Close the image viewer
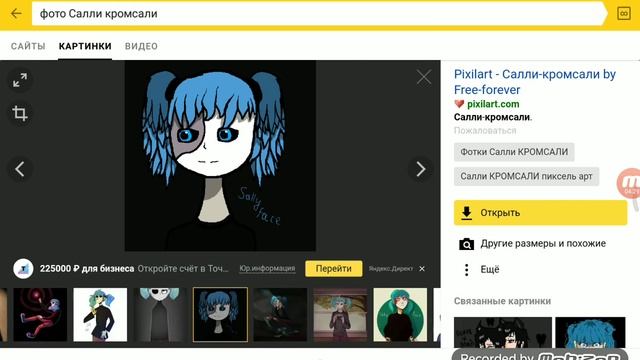The height and width of the screenshot is (360, 640). [424, 77]
